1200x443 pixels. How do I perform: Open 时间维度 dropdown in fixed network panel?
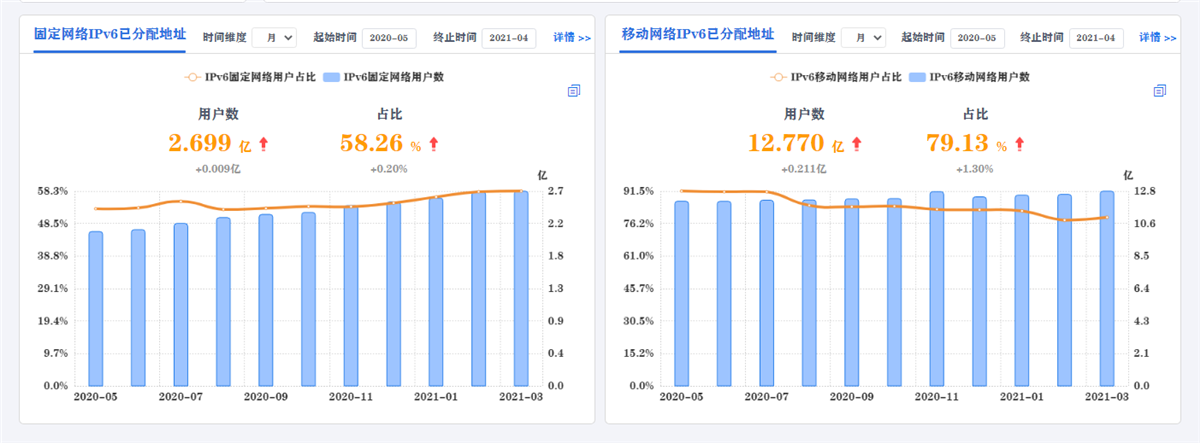point(274,37)
